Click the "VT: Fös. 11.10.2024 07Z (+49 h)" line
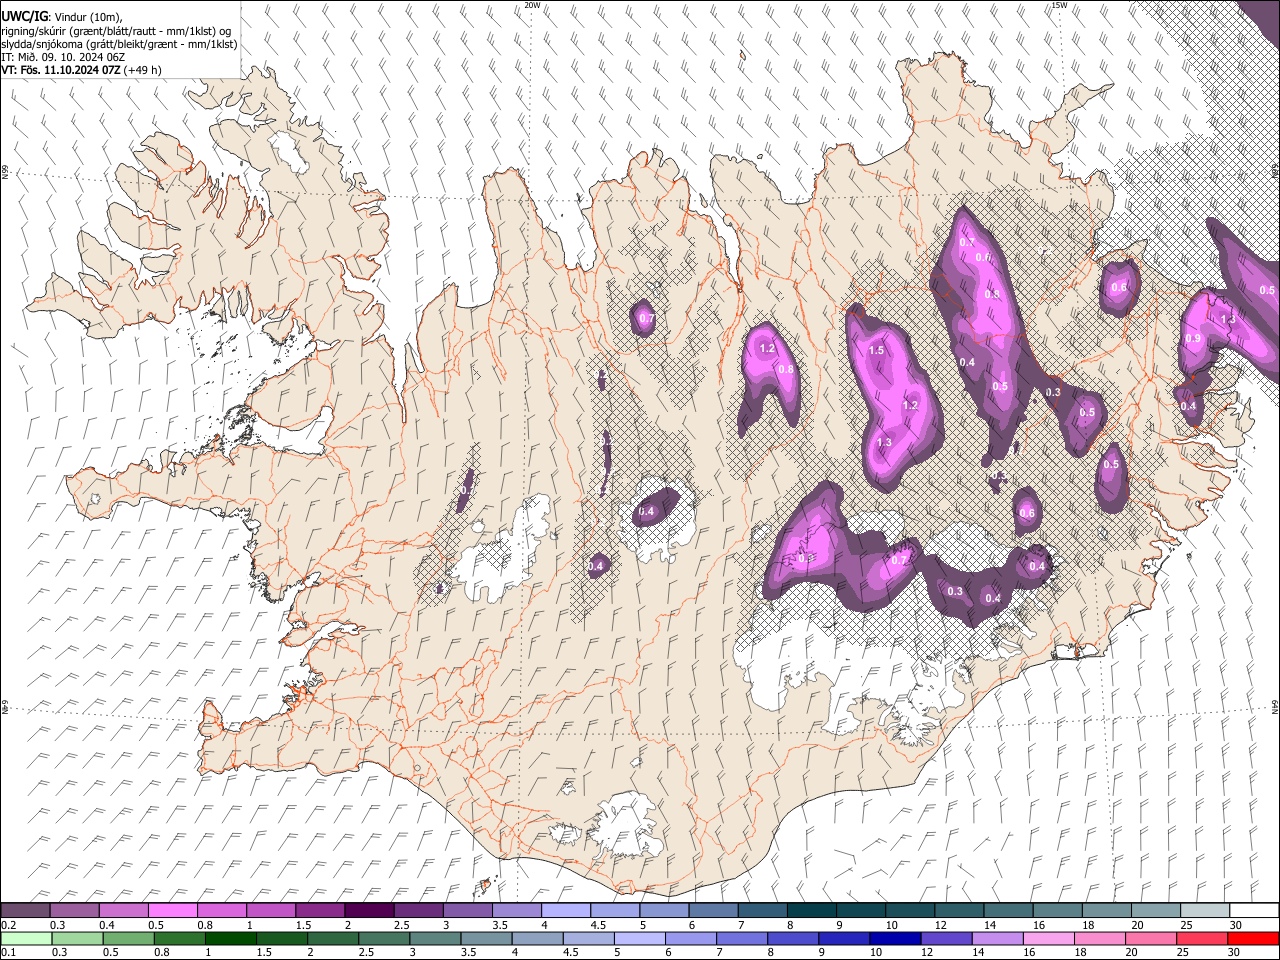The width and height of the screenshot is (1280, 960). point(81,70)
